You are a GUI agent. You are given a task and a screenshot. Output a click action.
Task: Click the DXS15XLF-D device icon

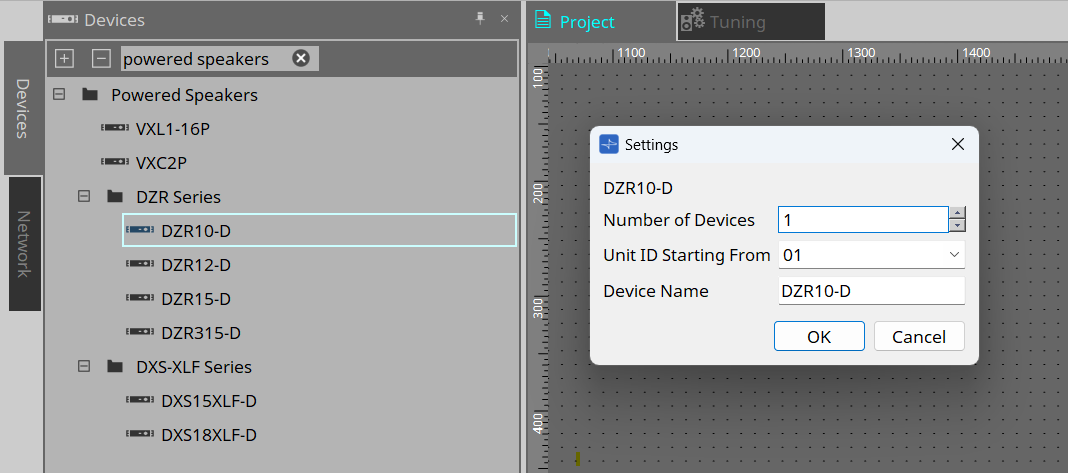[x=140, y=401]
